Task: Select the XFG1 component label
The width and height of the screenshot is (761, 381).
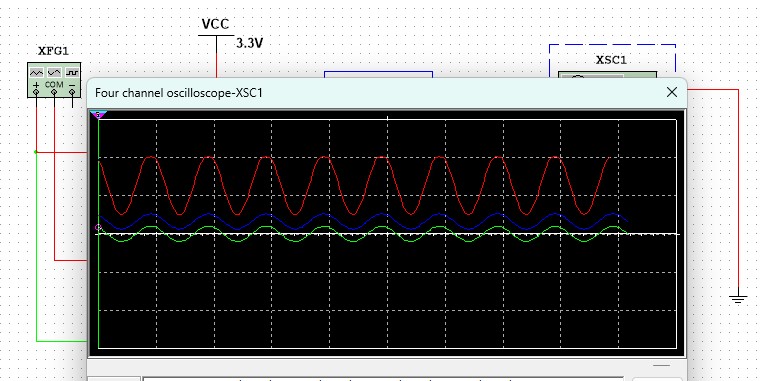Action: 53,51
